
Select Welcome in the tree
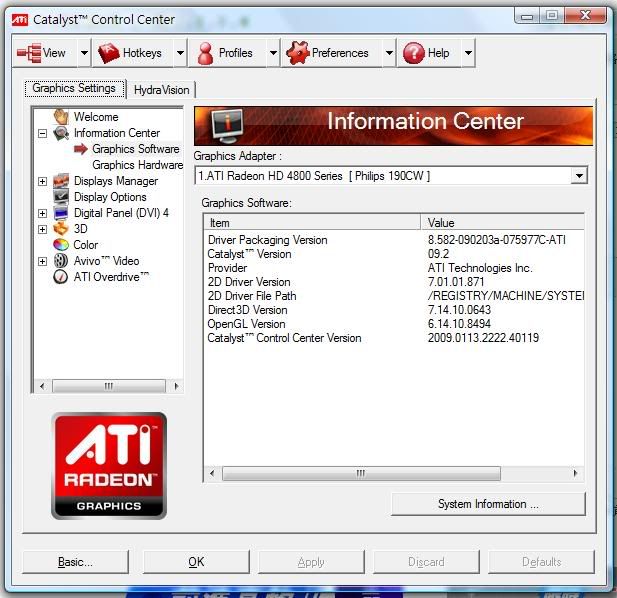[x=96, y=117]
